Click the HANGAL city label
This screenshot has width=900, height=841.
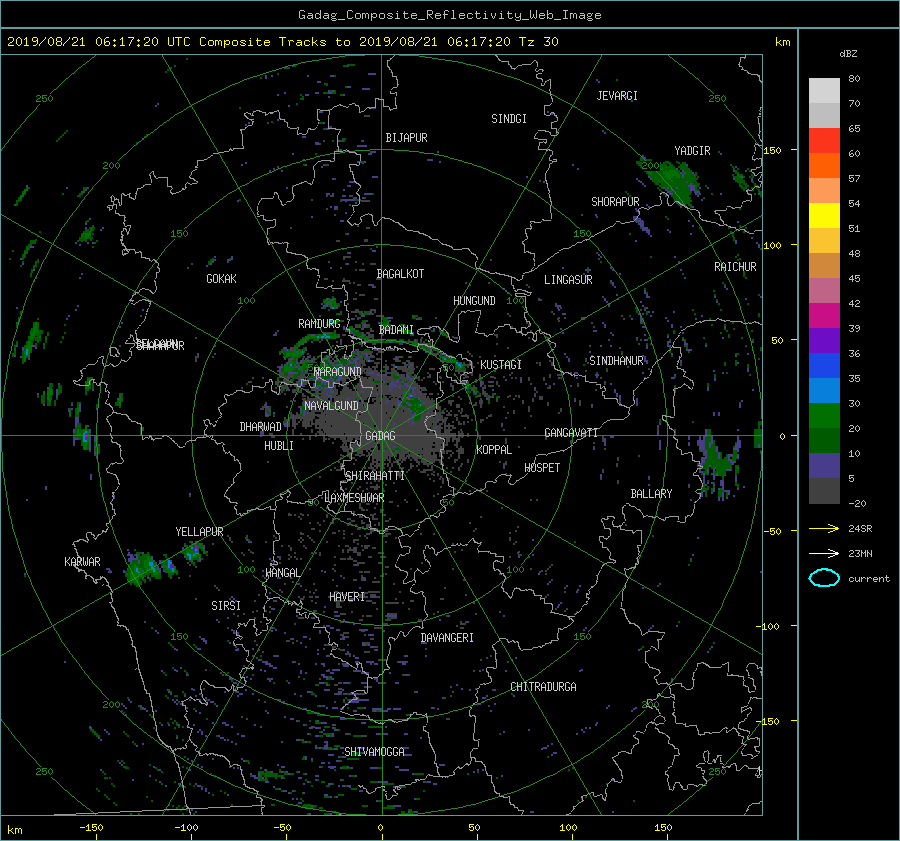[x=282, y=573]
